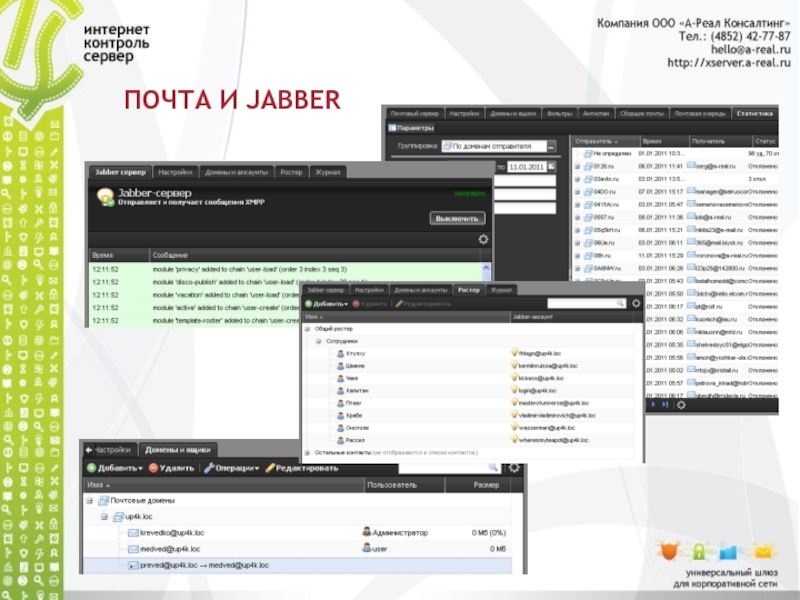
Task: Open gear settings icon in Jabber server log panel
Action: pyautogui.click(x=483, y=239)
